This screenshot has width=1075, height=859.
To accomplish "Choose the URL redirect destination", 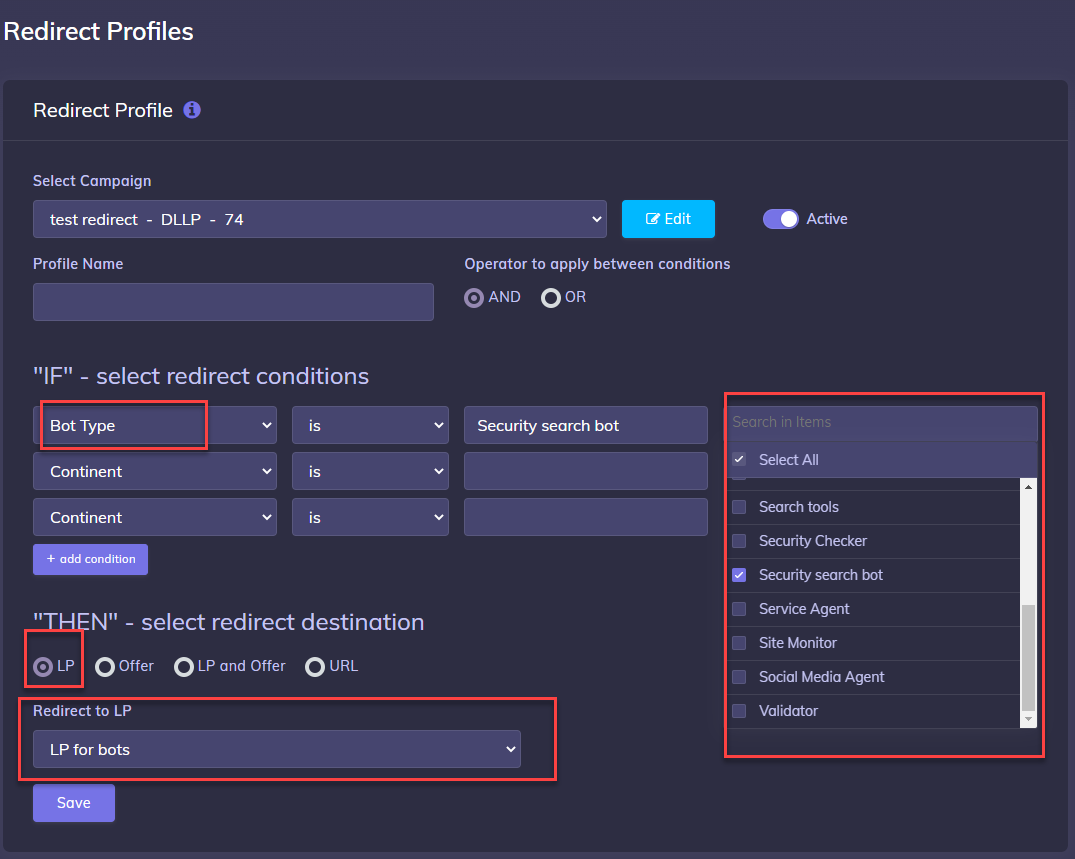I will (315, 666).
